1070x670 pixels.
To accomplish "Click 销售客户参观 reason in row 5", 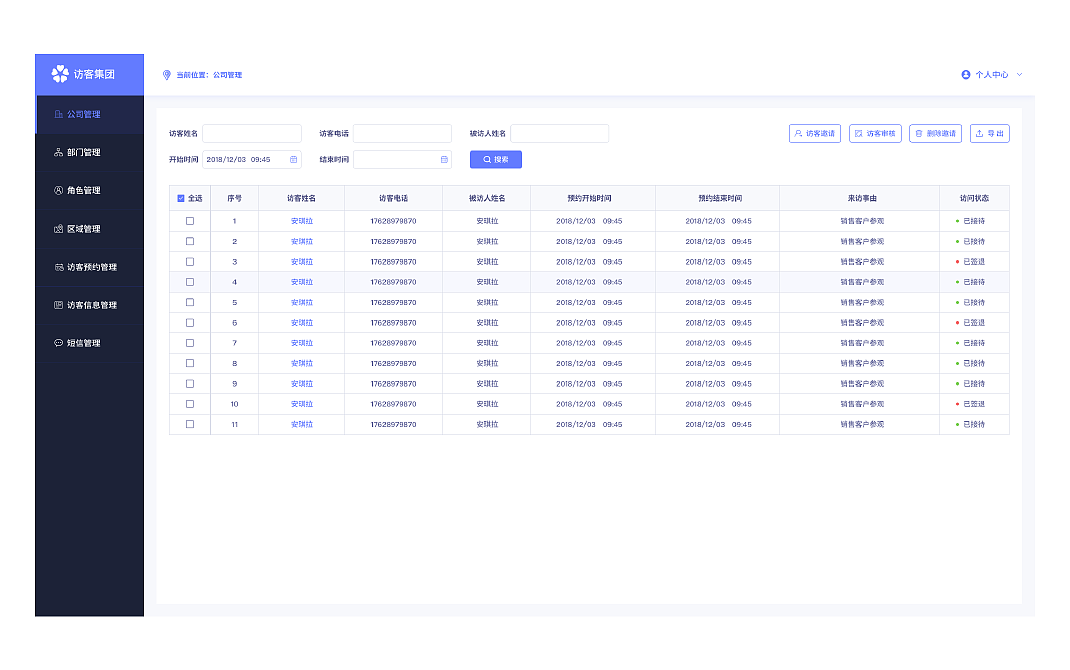I will tap(863, 303).
